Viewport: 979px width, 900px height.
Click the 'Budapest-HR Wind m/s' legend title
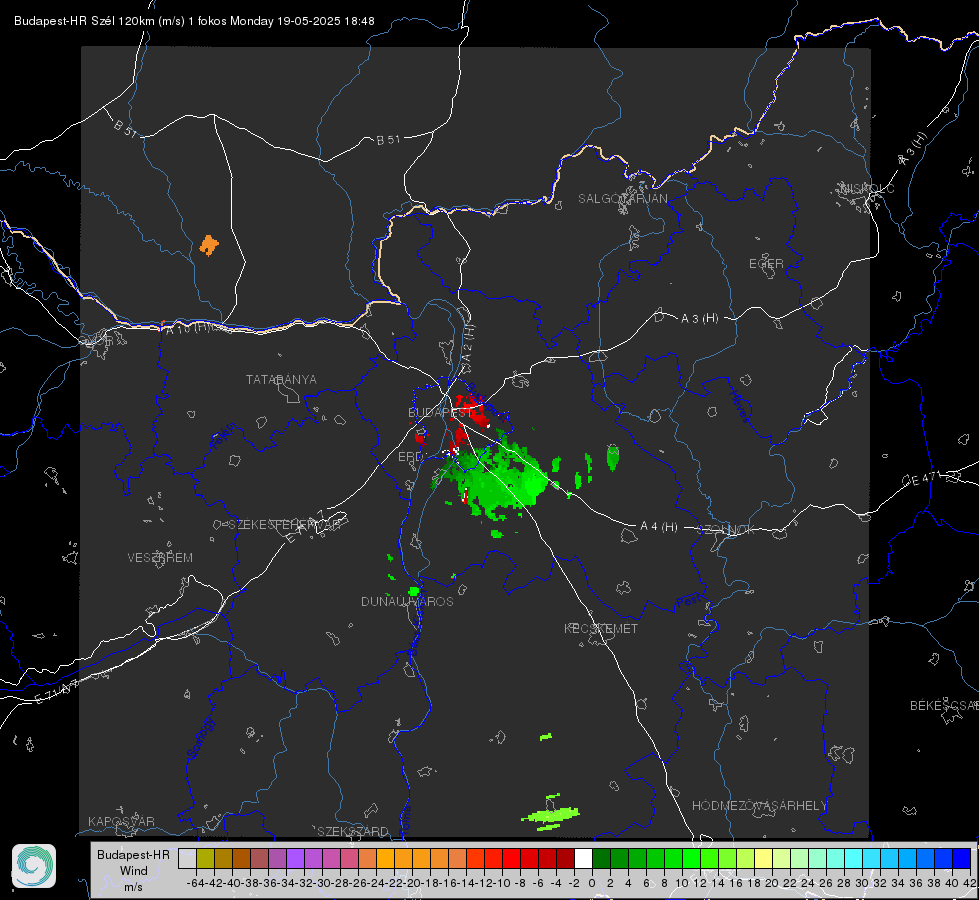[133, 871]
